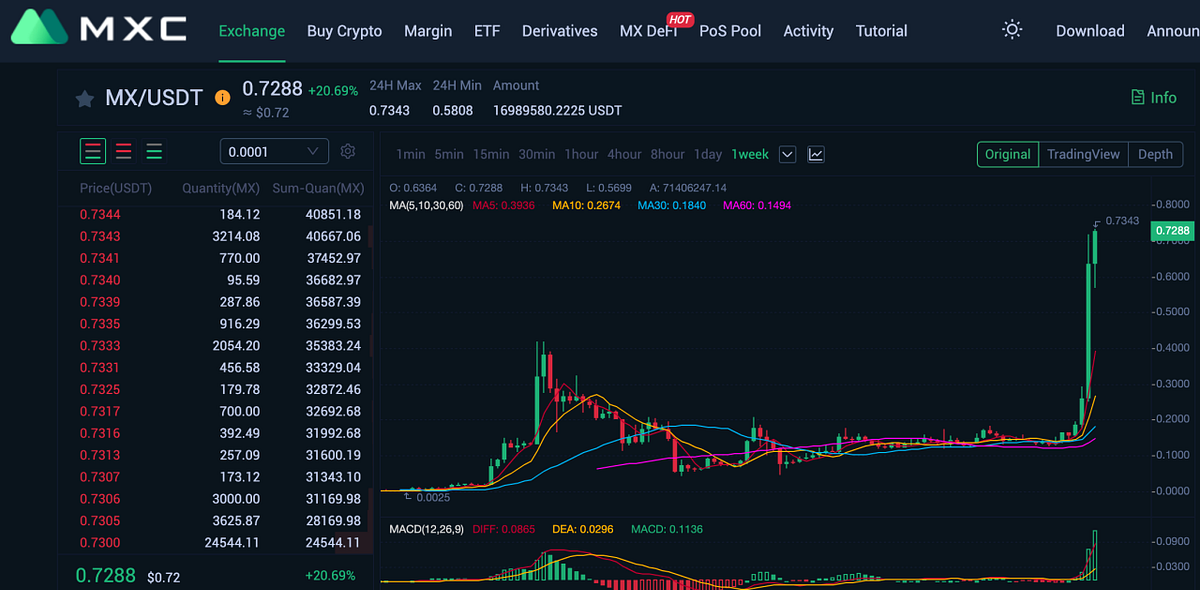Screen dimensions: 1200x590
Task: Click the Quantity(MX) column header
Action: 221,188
